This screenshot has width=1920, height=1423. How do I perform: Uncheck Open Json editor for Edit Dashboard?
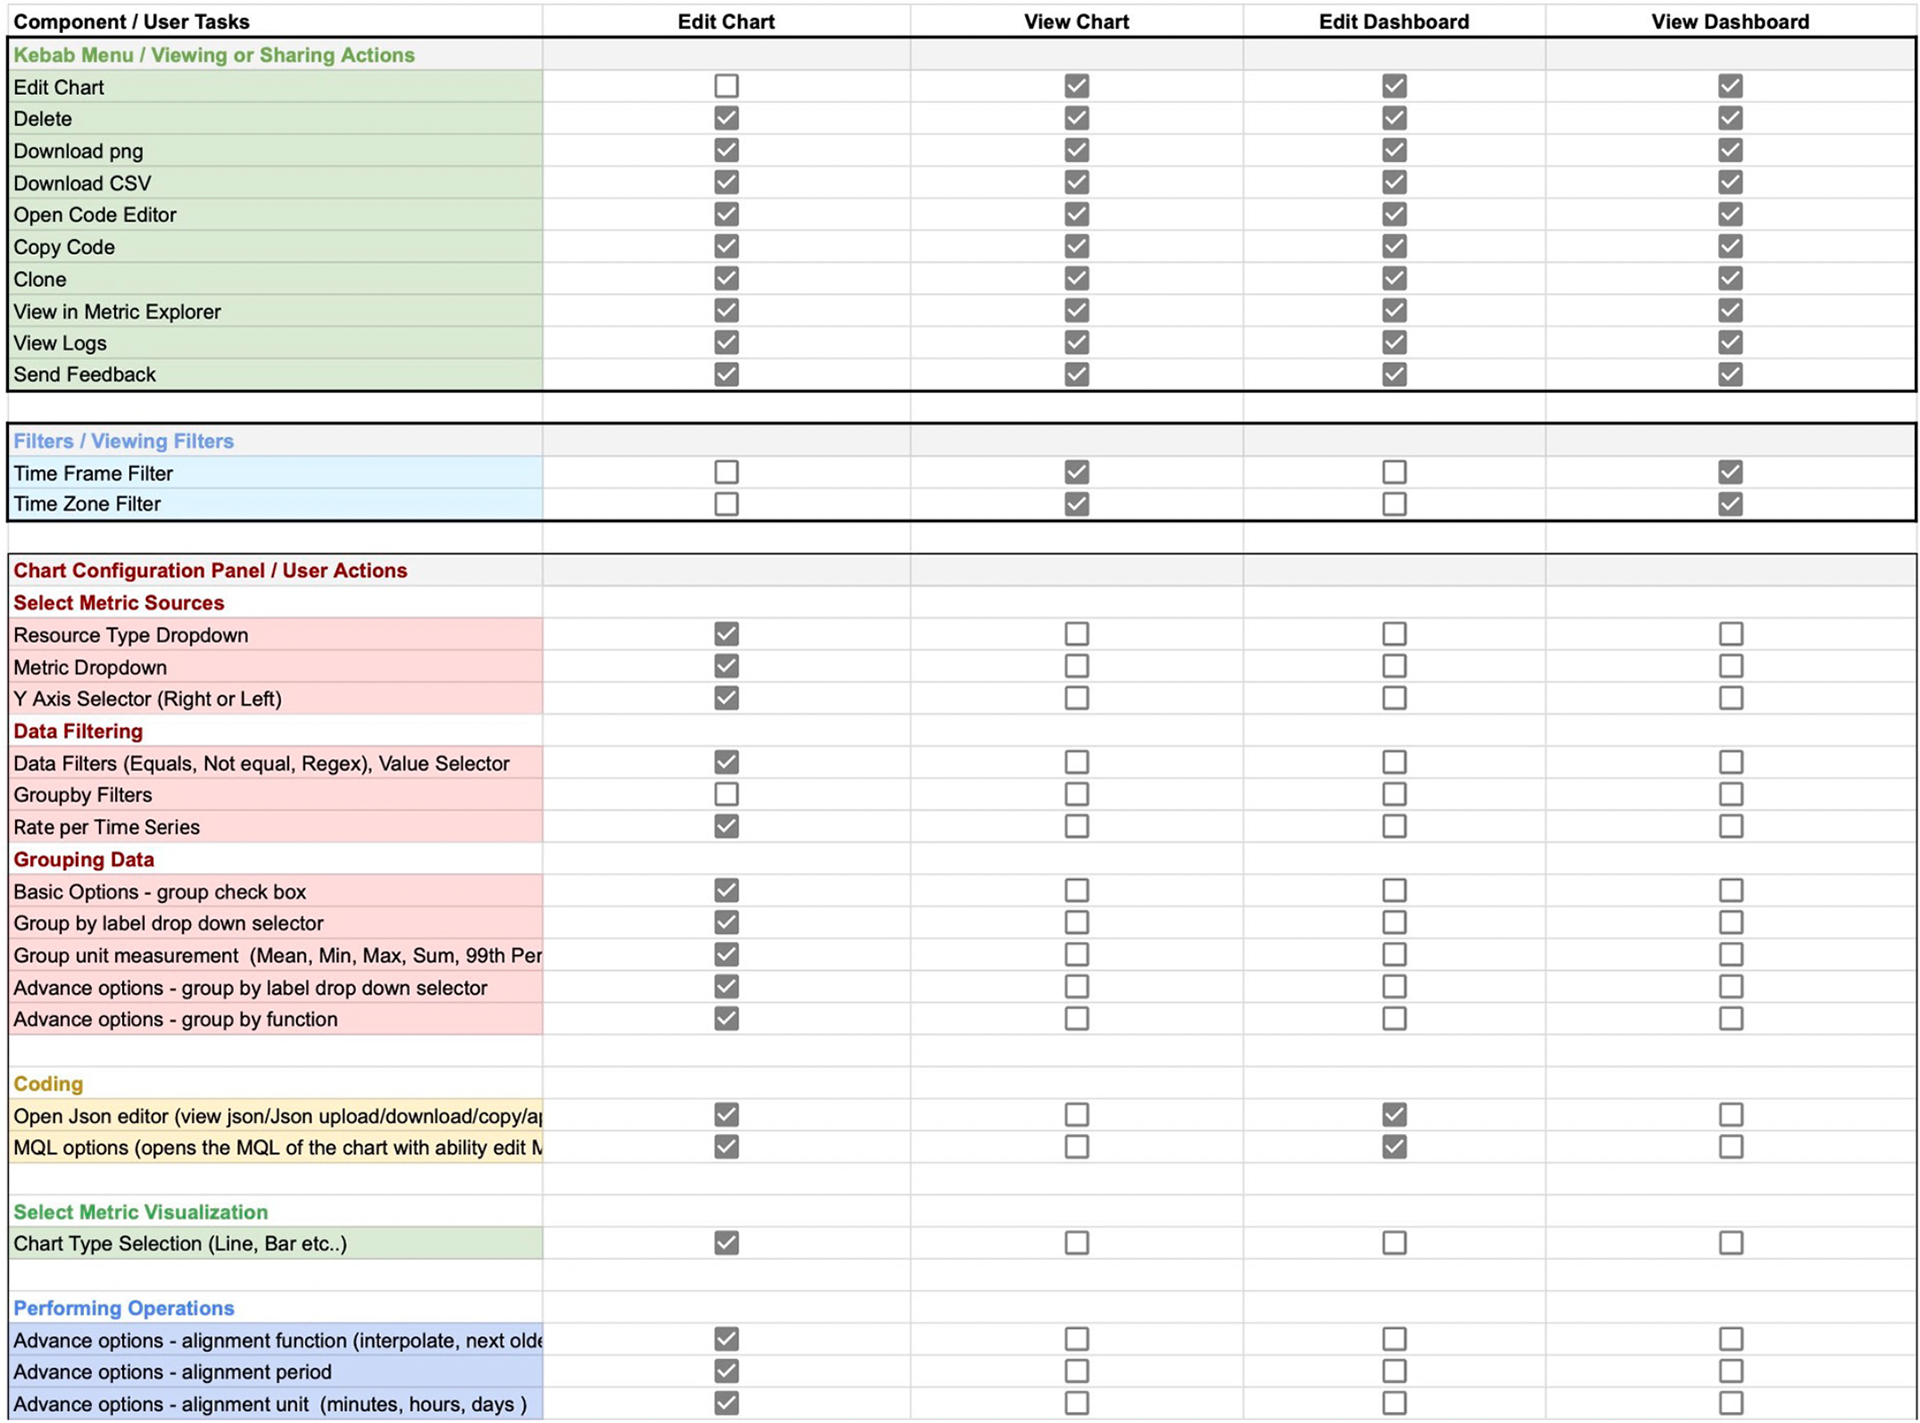click(1393, 1114)
